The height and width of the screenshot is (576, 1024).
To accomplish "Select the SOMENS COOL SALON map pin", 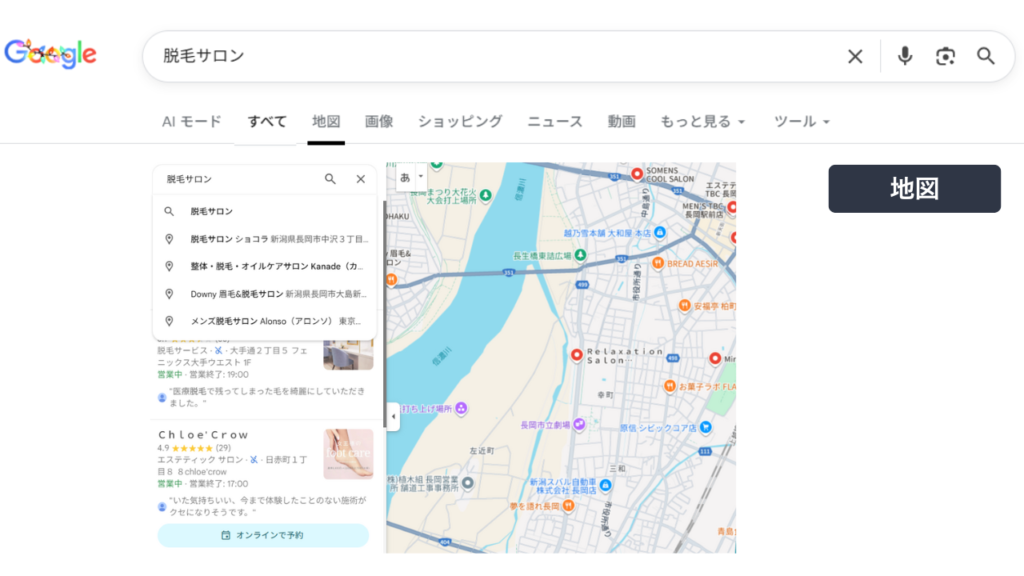I will [636, 173].
